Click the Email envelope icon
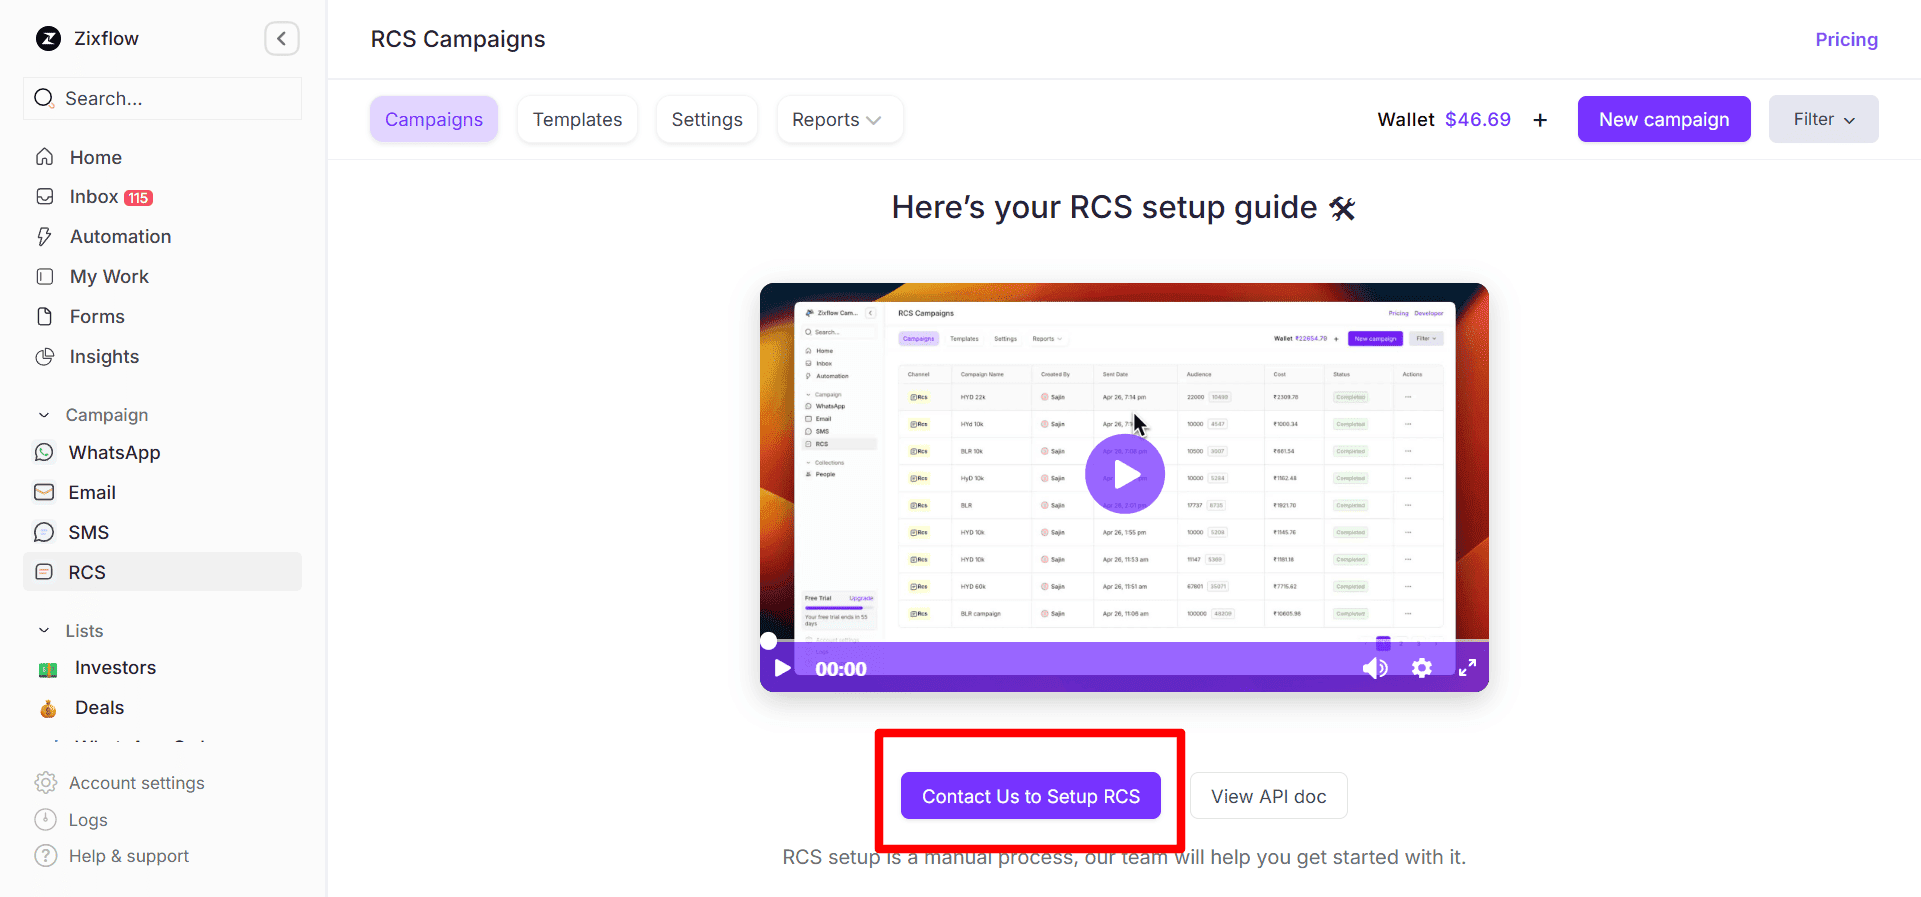This screenshot has height=897, width=1921. pos(44,492)
